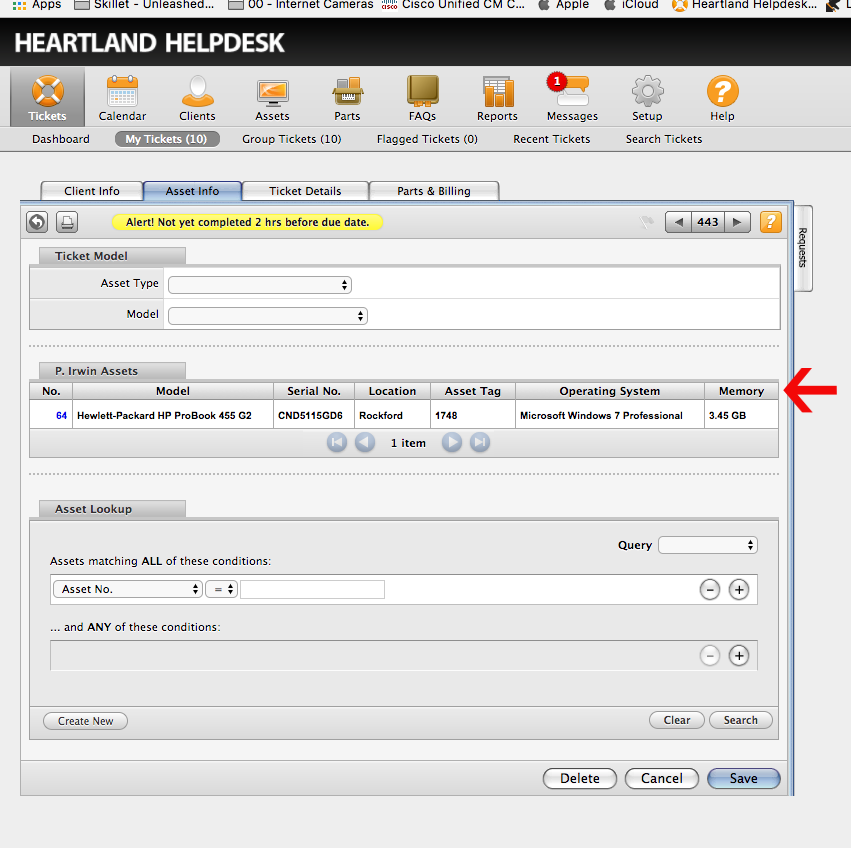Open the Dashboard submenu
Image resolution: width=851 pixels, height=848 pixels.
(61, 139)
